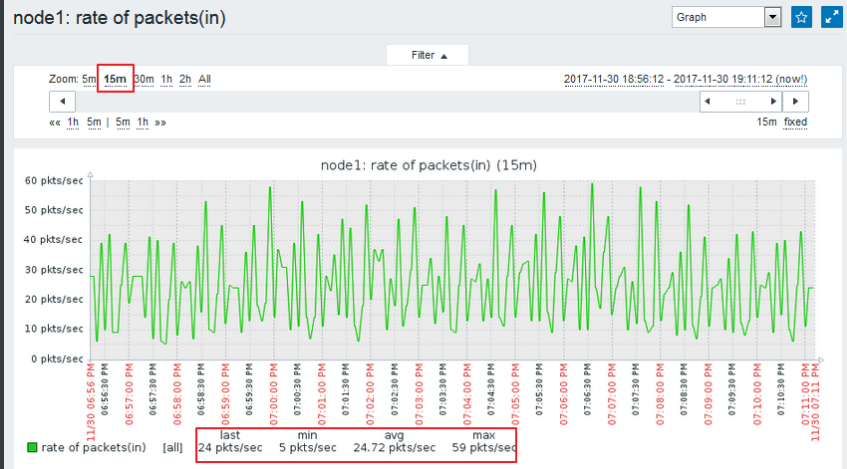This screenshot has height=469, width=847.
Task: Select the 15m zoom option
Action: tap(115, 79)
